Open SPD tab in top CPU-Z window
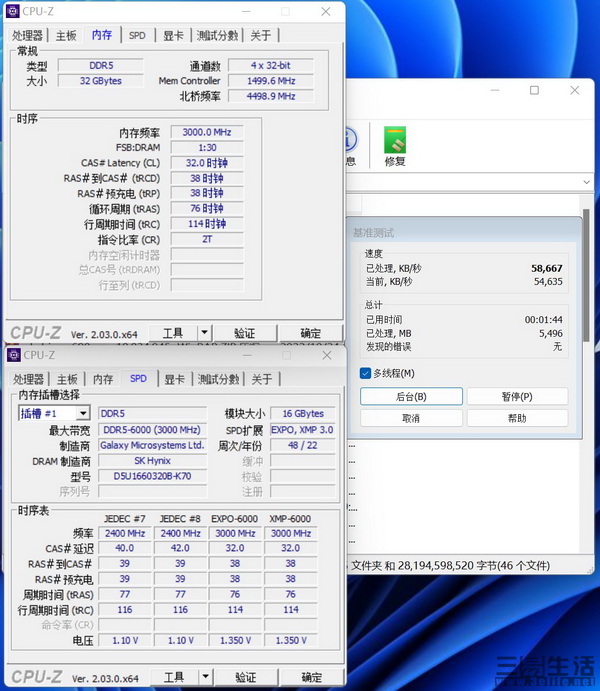This screenshot has height=691, width=600. [137, 36]
